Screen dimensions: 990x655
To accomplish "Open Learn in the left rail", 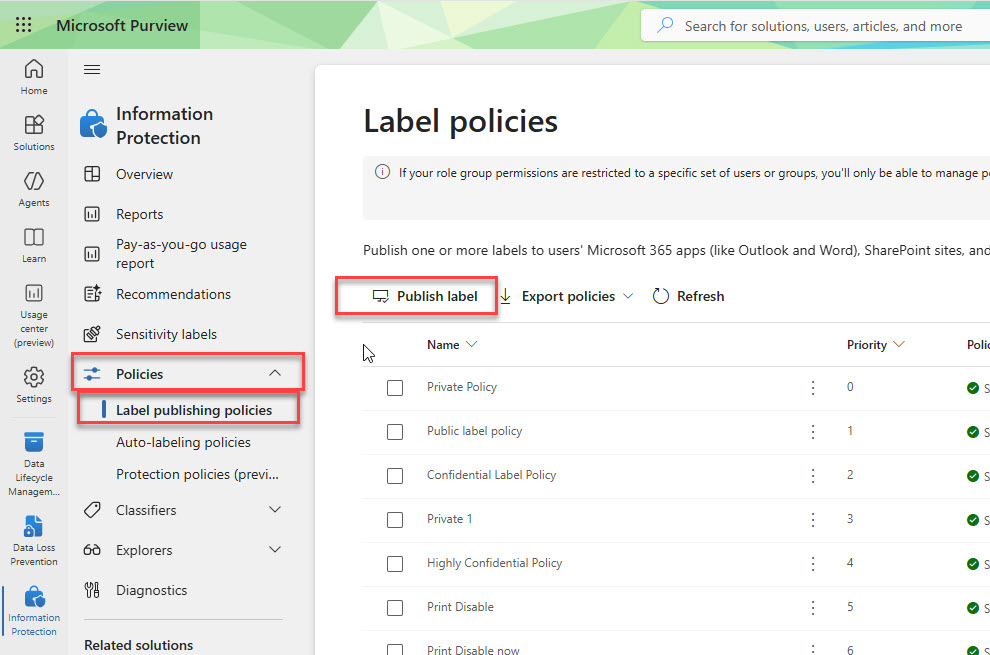I will pyautogui.click(x=33, y=245).
